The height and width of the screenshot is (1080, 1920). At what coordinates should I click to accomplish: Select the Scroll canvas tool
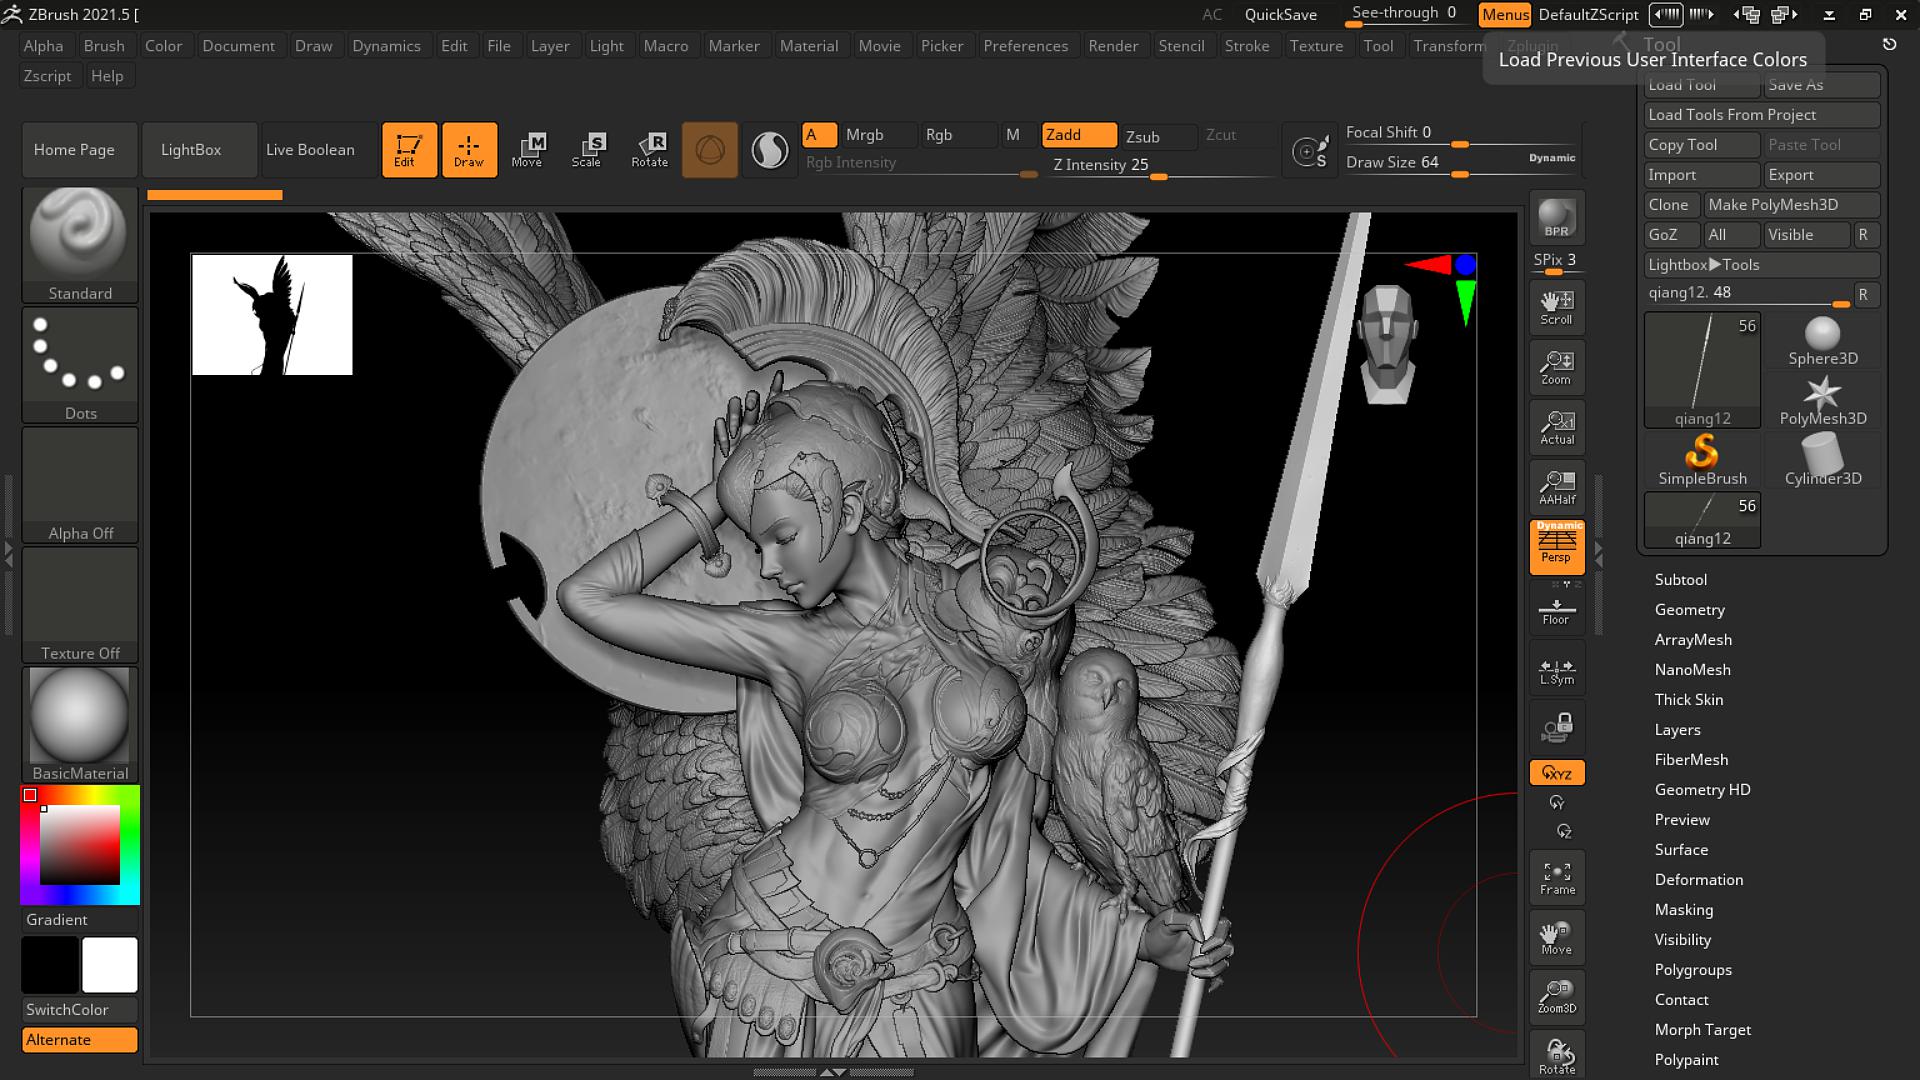[x=1557, y=308]
